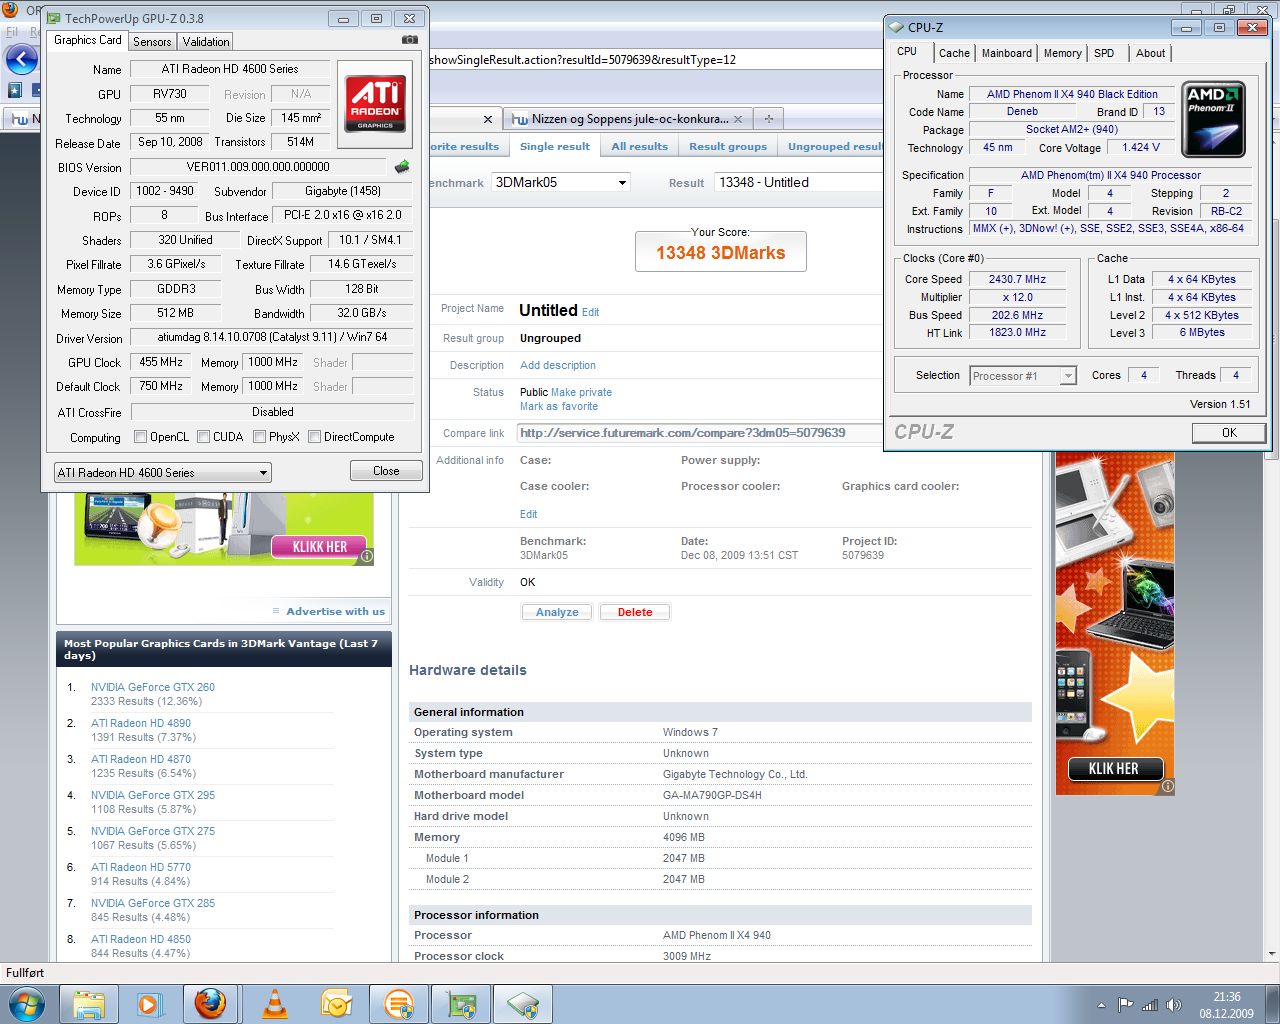Click the bookmarks star icon in Firefox toolbar
Screen dimensions: 1280x1024
15,90
